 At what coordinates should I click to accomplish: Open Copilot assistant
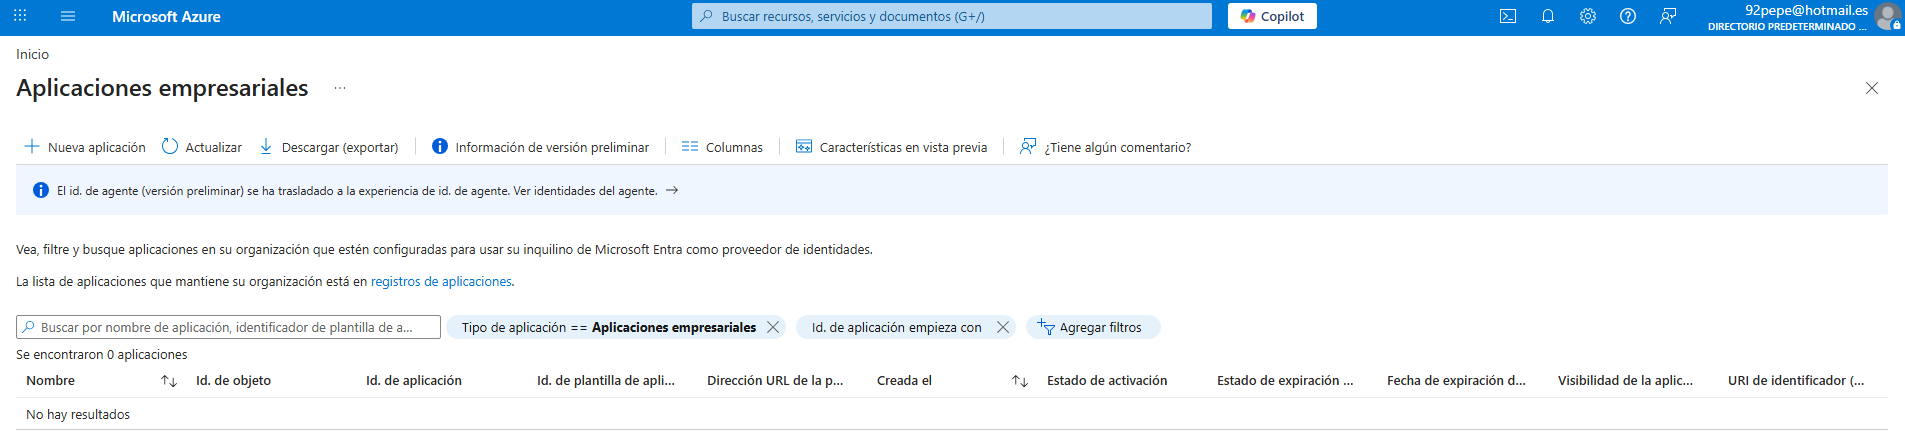point(1272,16)
